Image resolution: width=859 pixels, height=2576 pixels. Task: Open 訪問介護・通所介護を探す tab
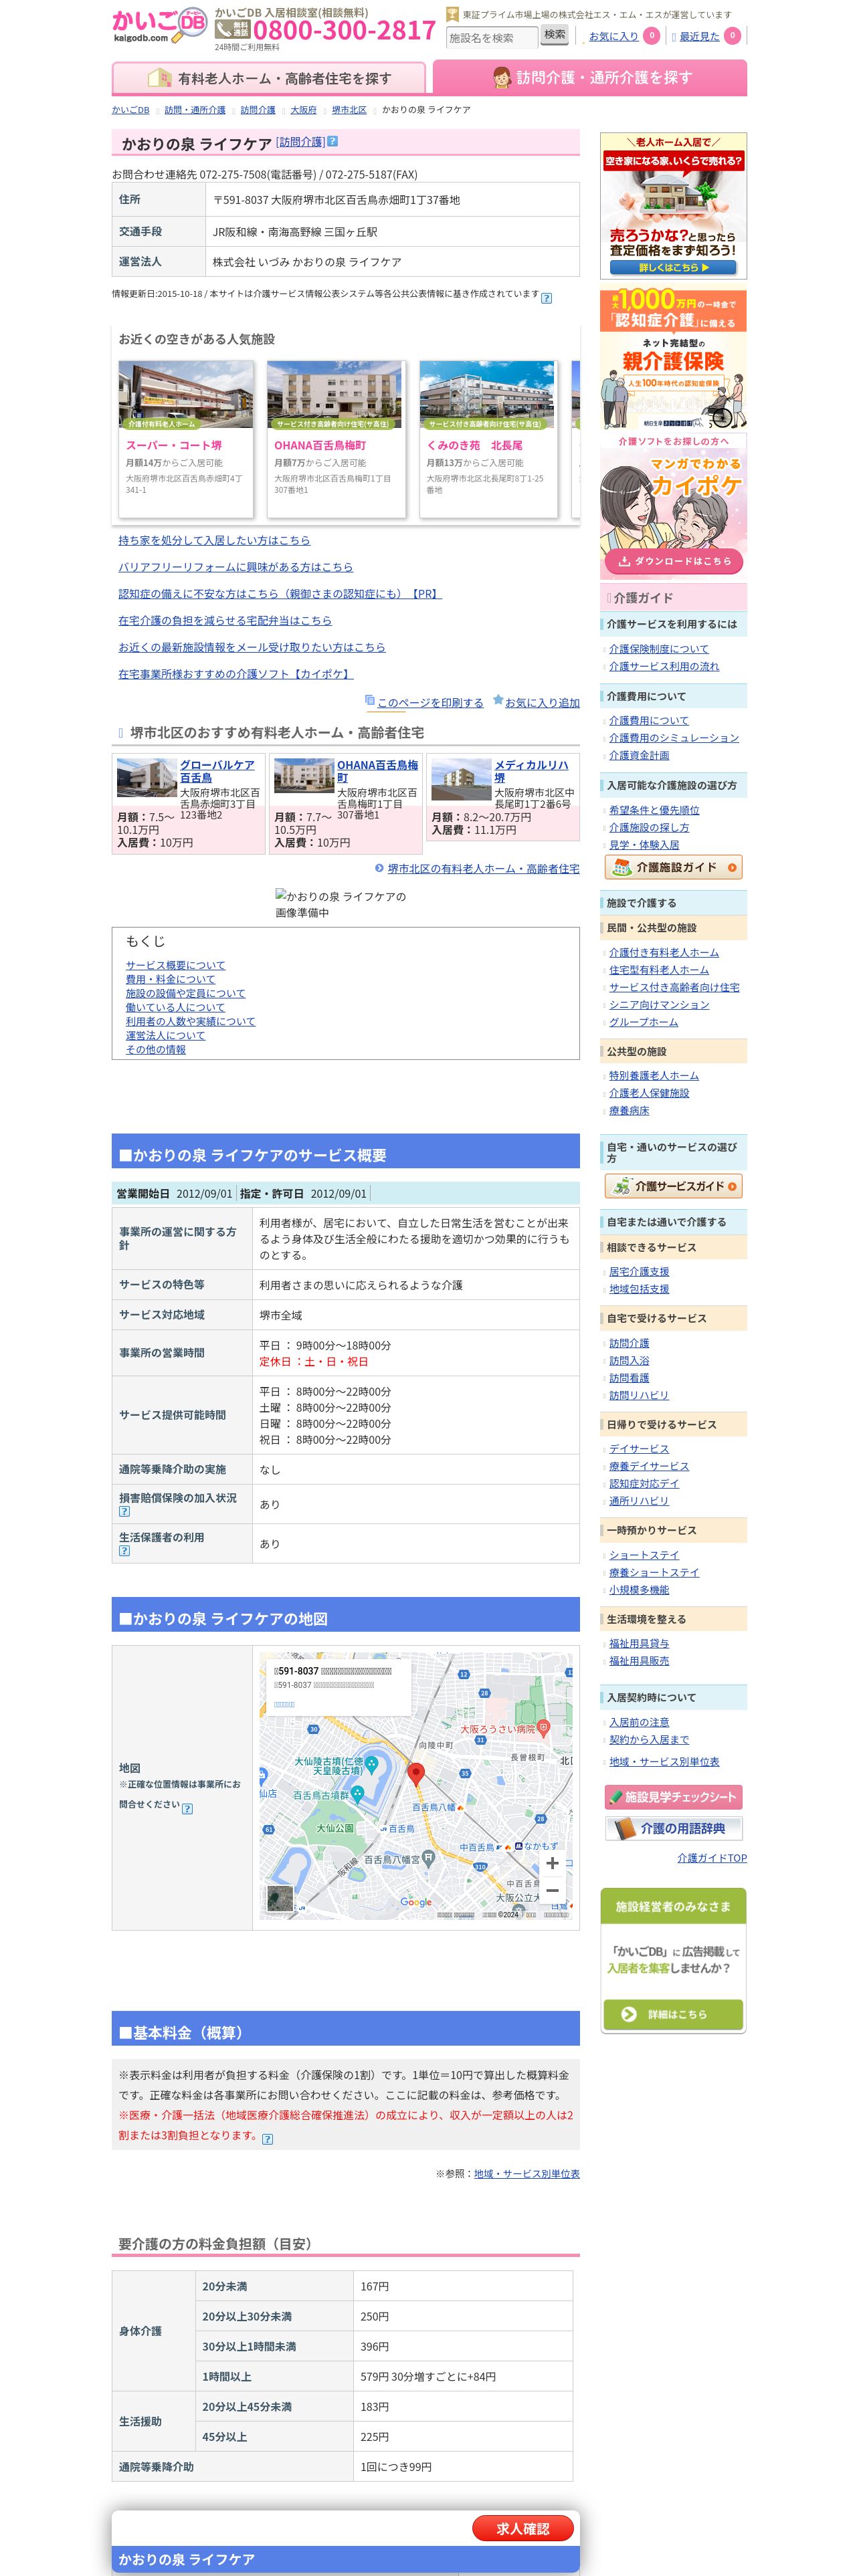click(590, 77)
